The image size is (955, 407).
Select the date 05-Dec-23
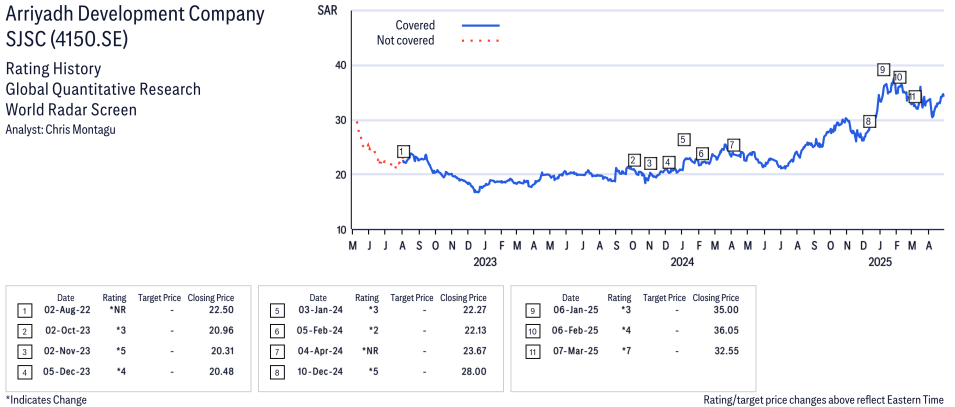(66, 371)
